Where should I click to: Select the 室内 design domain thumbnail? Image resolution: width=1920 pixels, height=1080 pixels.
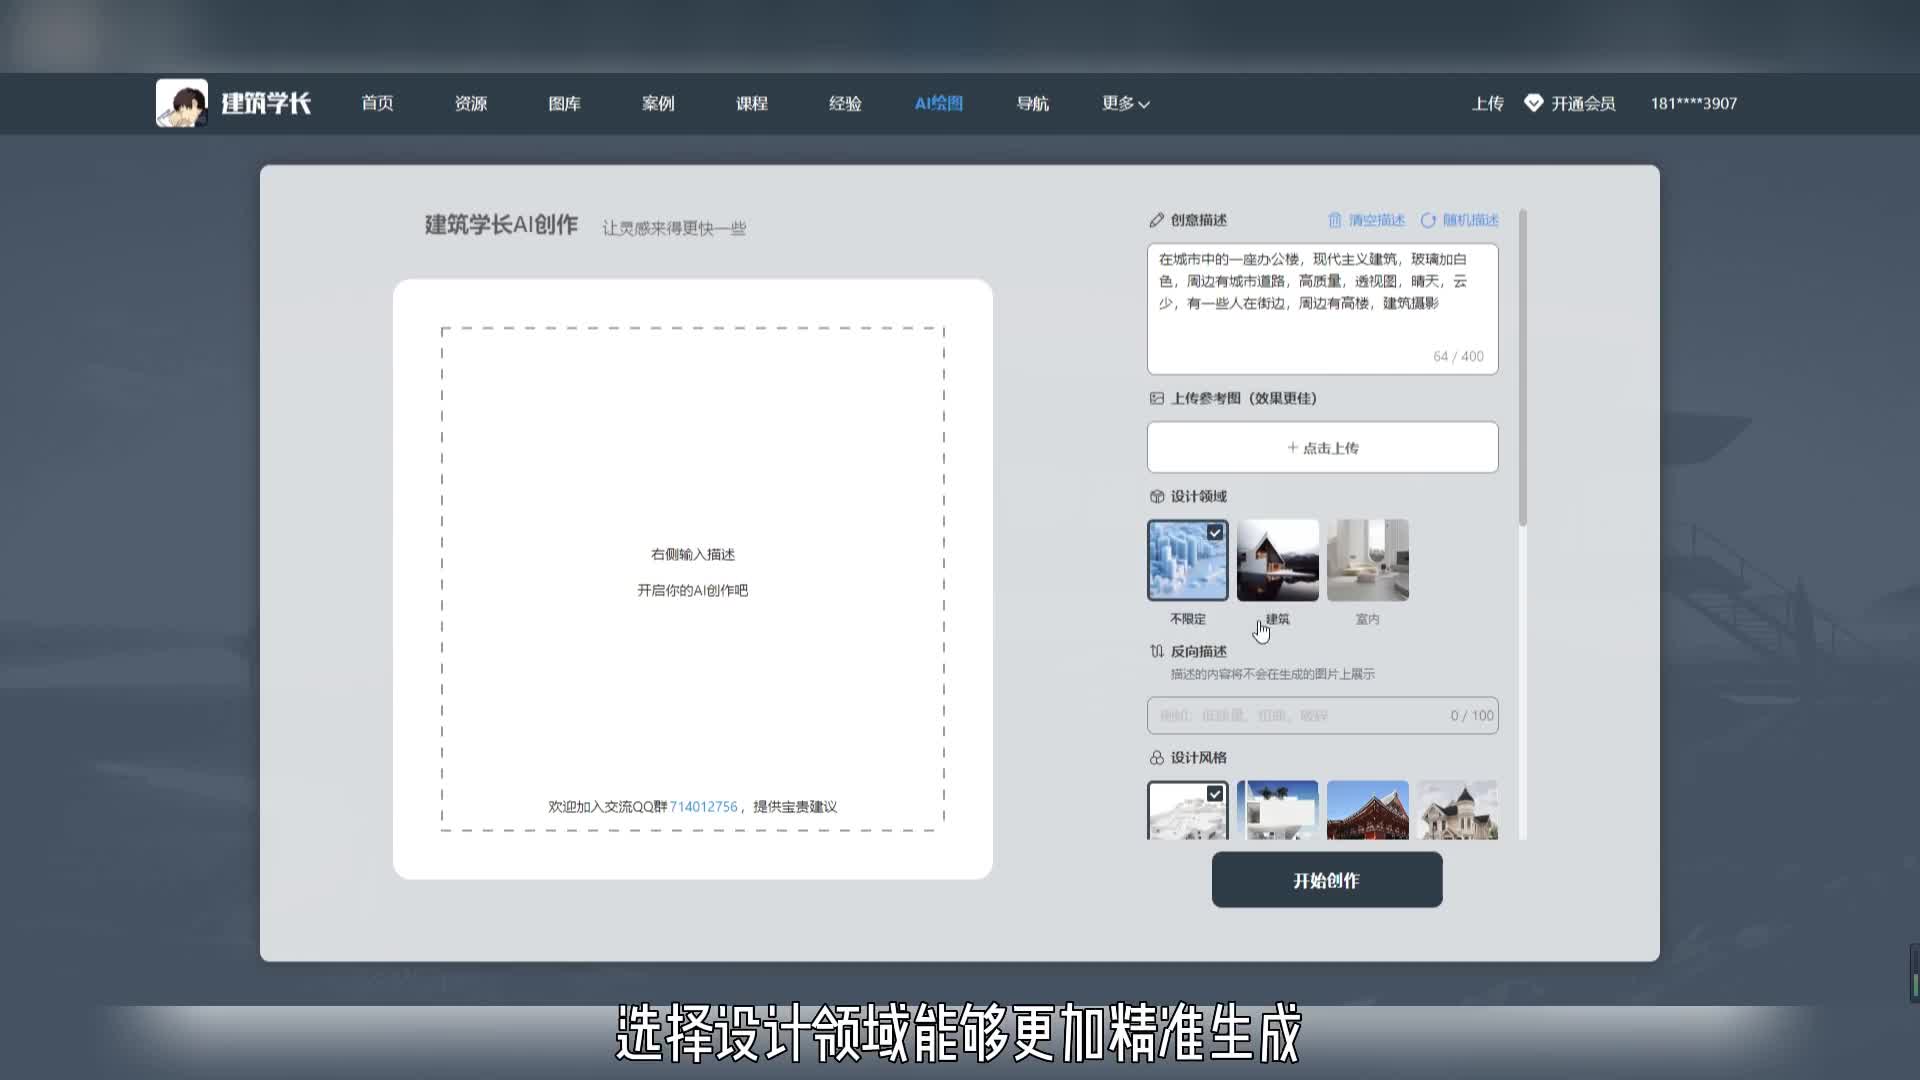tap(1367, 560)
